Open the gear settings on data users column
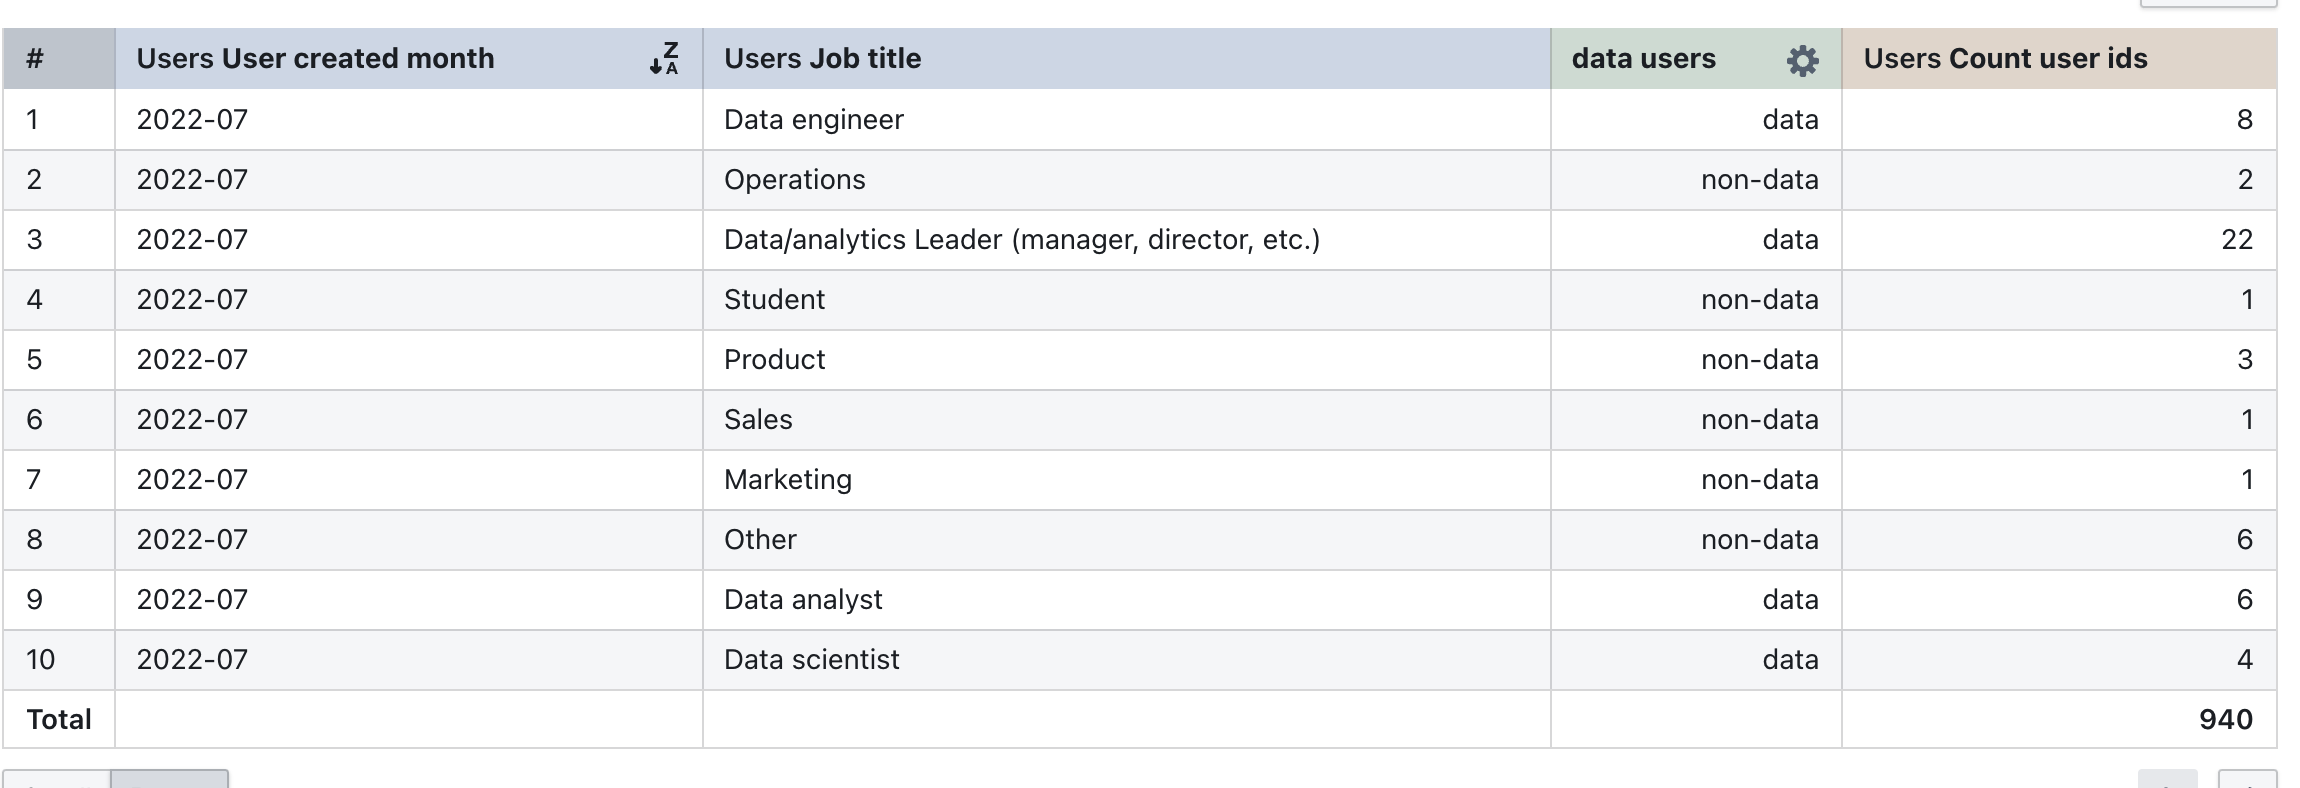2300x788 pixels. coord(1802,60)
